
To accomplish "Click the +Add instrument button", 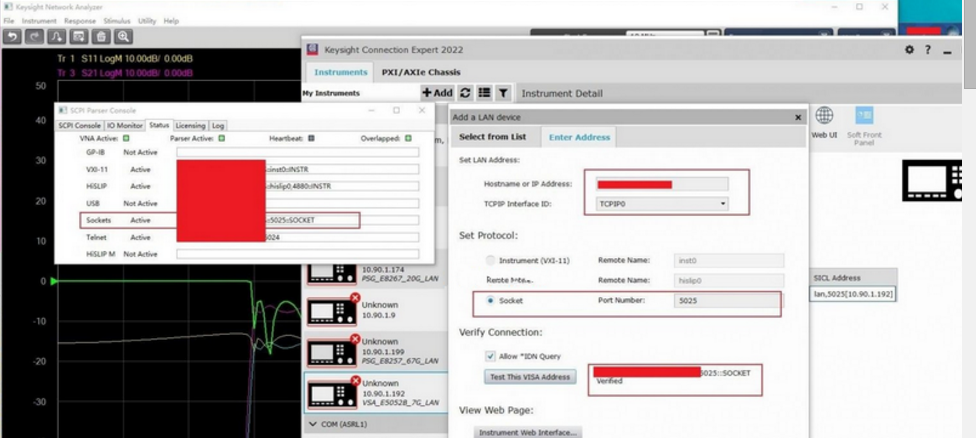I will (438, 93).
